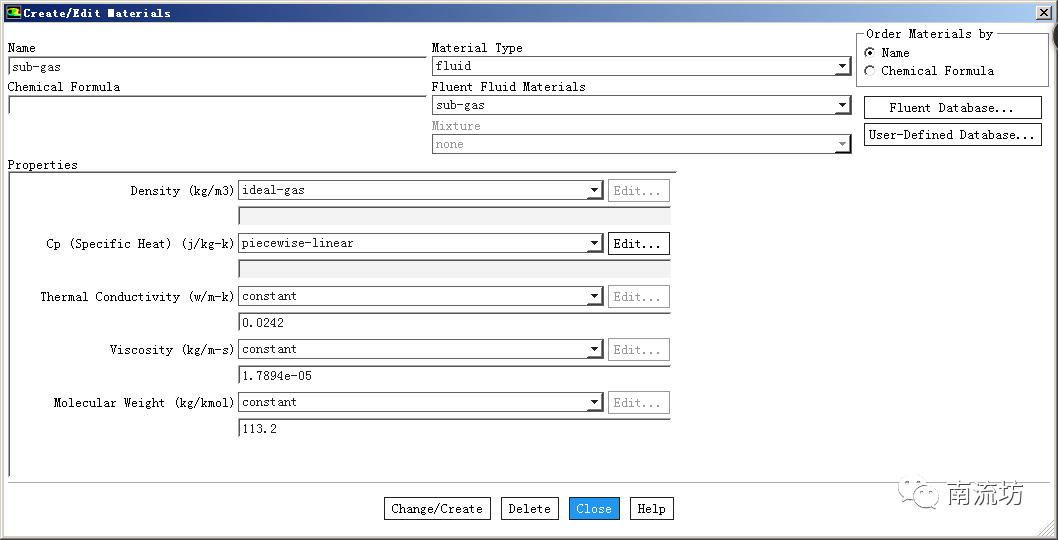Click the Name field containing sub-gas
The width and height of the screenshot is (1058, 540).
coord(217,67)
